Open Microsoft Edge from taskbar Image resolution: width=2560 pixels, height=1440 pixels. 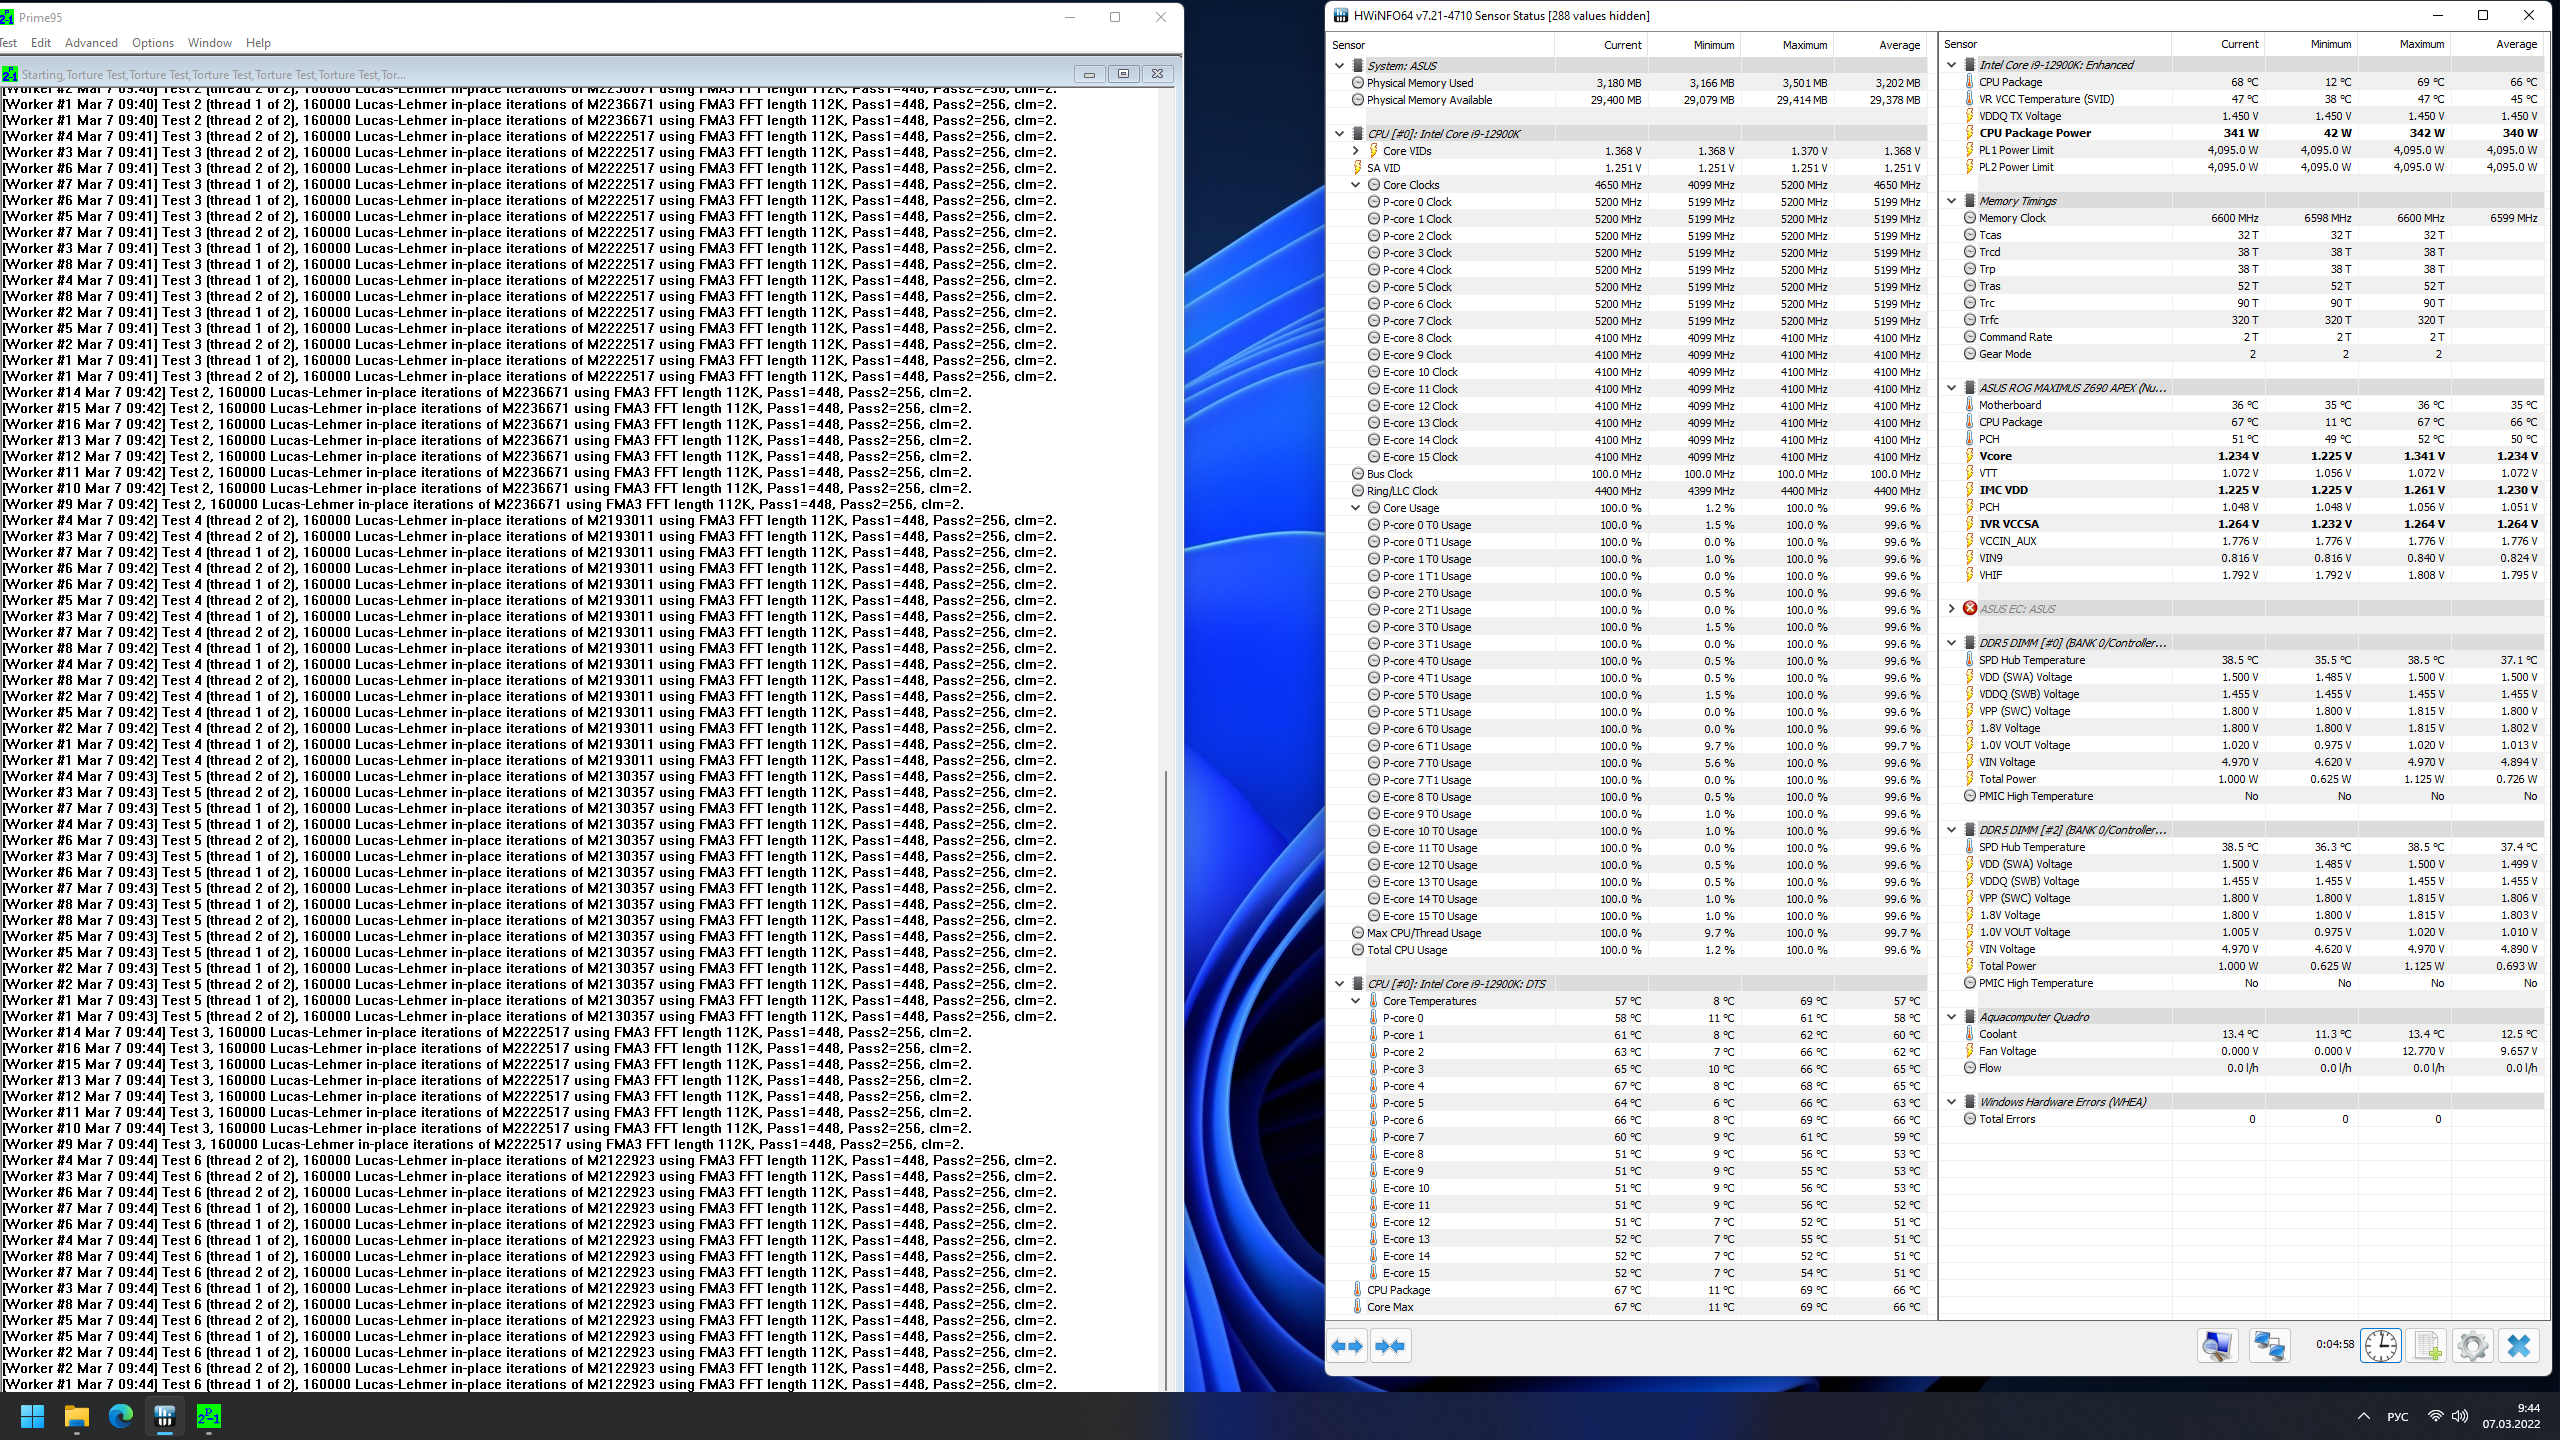[x=121, y=1416]
